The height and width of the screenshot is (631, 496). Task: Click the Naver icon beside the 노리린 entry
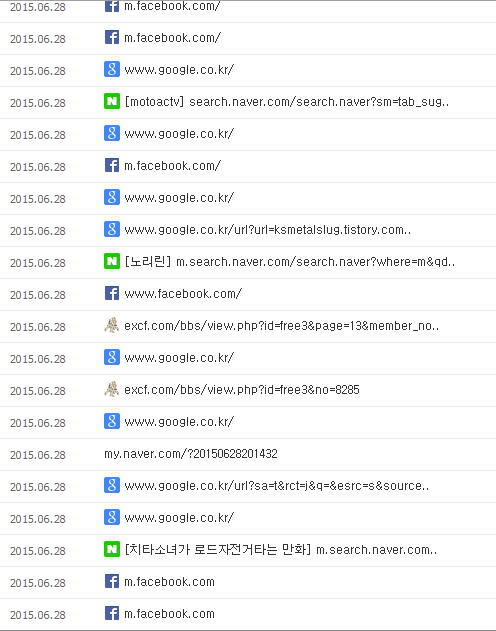[x=112, y=261]
